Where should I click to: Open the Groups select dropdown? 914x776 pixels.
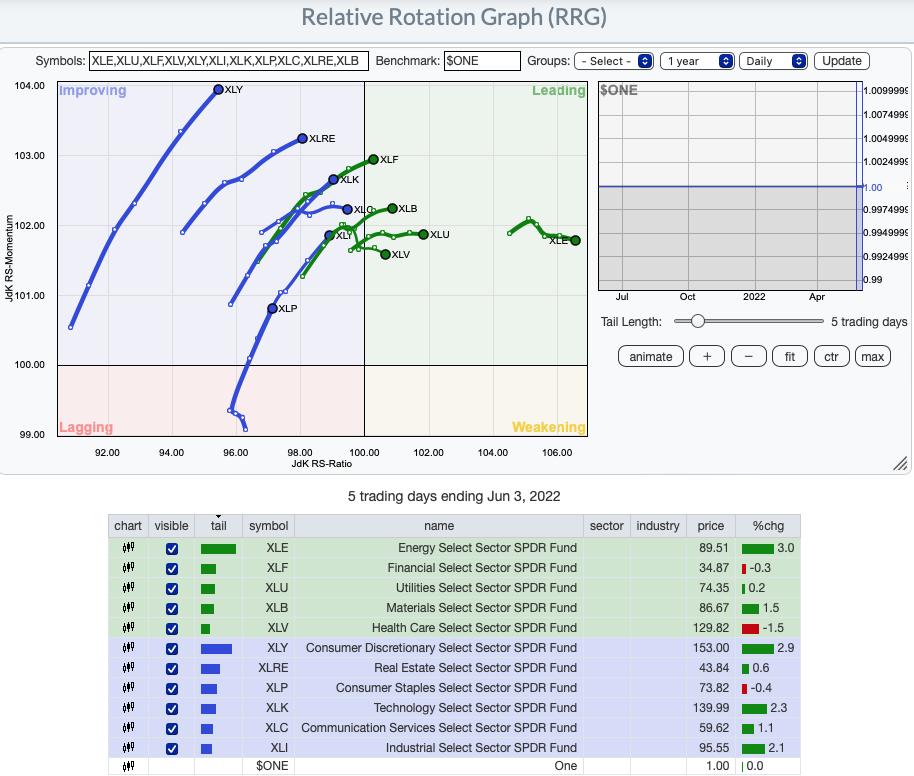coord(614,61)
